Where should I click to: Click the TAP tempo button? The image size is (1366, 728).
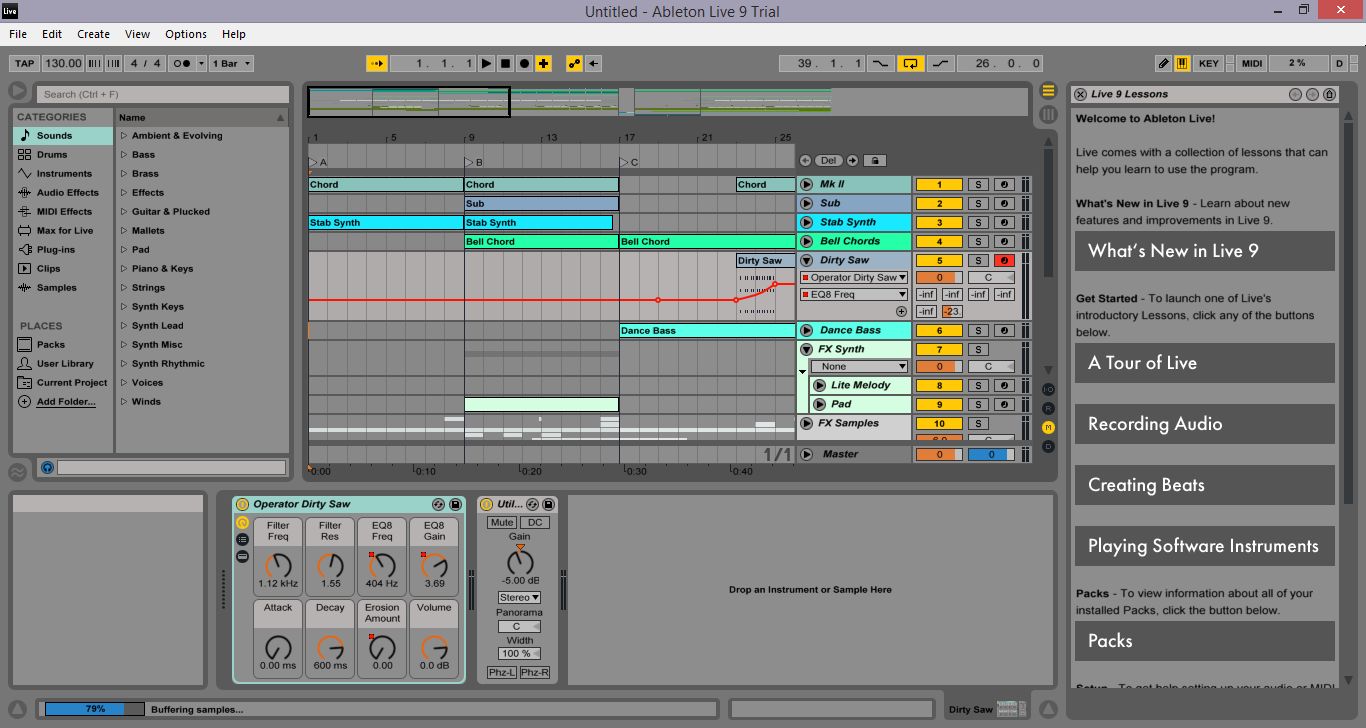[25, 63]
